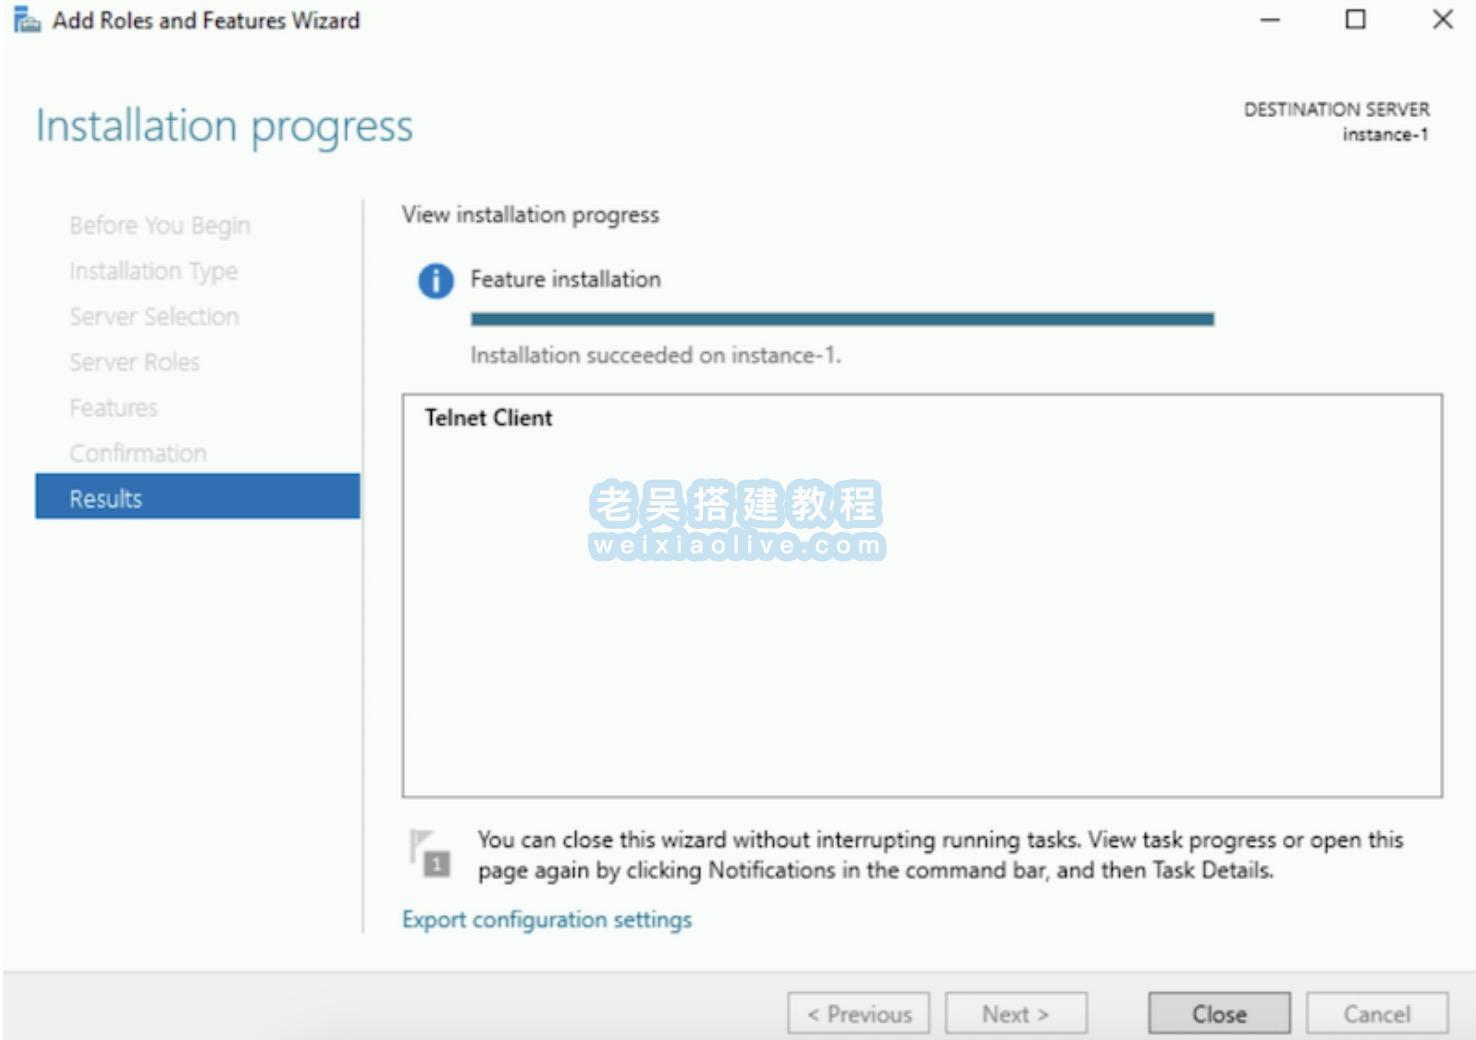
Task: Click the Add Roles wizard title icon
Action: click(x=26, y=20)
